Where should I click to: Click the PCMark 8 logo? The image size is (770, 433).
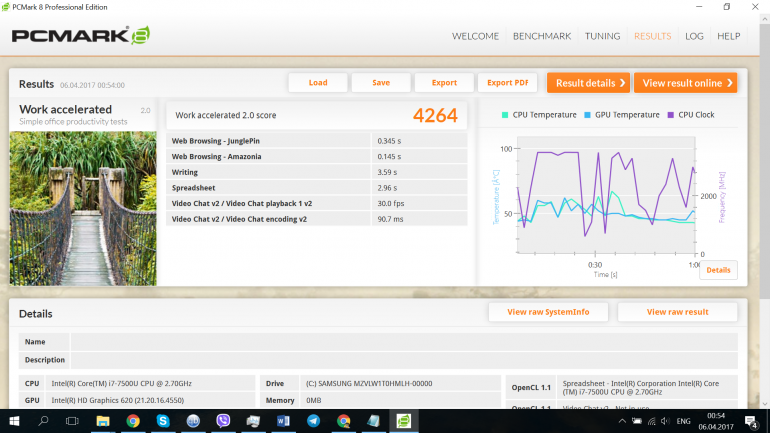tap(81, 35)
